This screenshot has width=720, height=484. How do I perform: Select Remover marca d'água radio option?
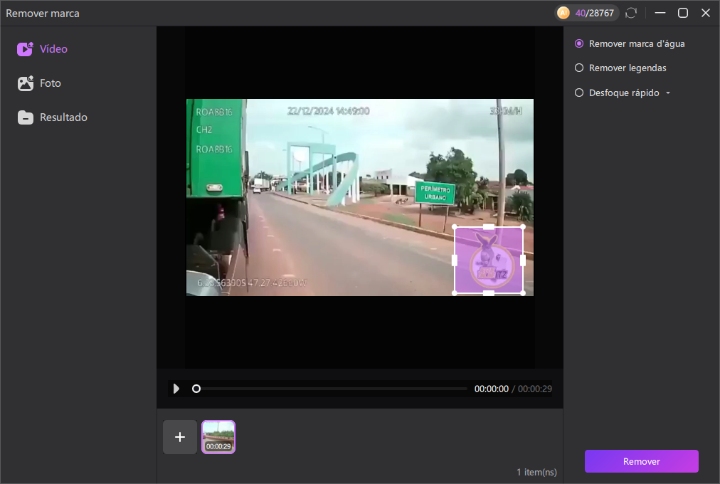pos(579,44)
